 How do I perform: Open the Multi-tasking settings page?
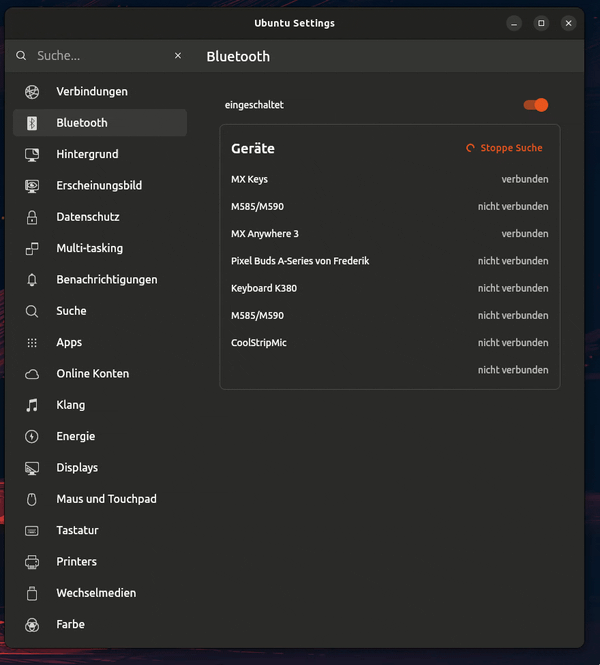[x=100, y=248]
